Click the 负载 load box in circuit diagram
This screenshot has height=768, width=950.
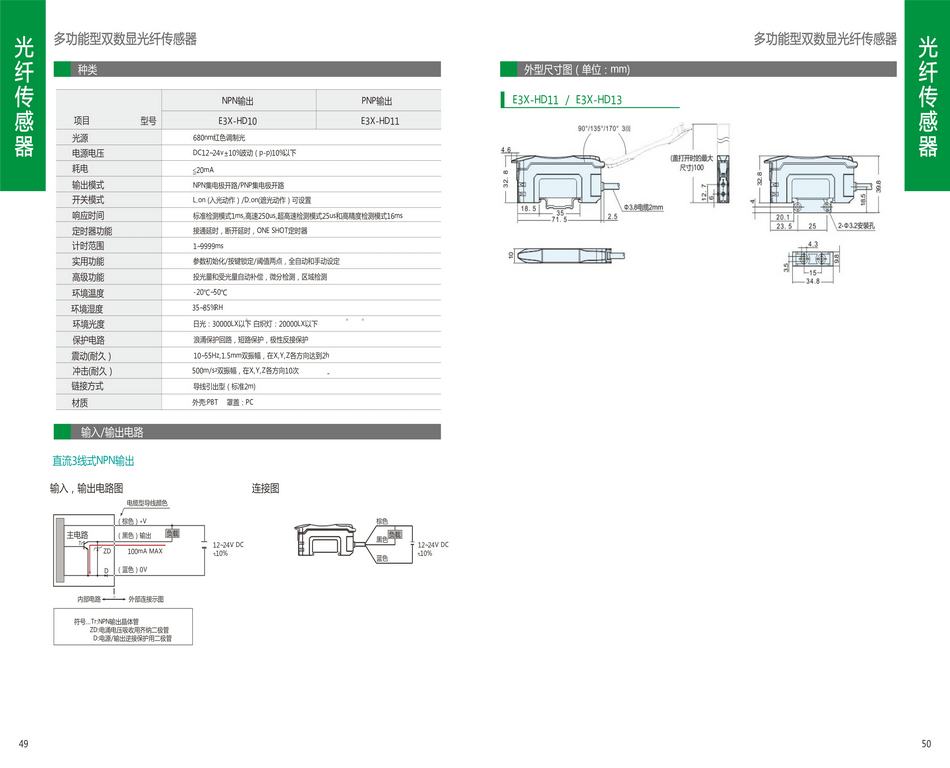(172, 534)
